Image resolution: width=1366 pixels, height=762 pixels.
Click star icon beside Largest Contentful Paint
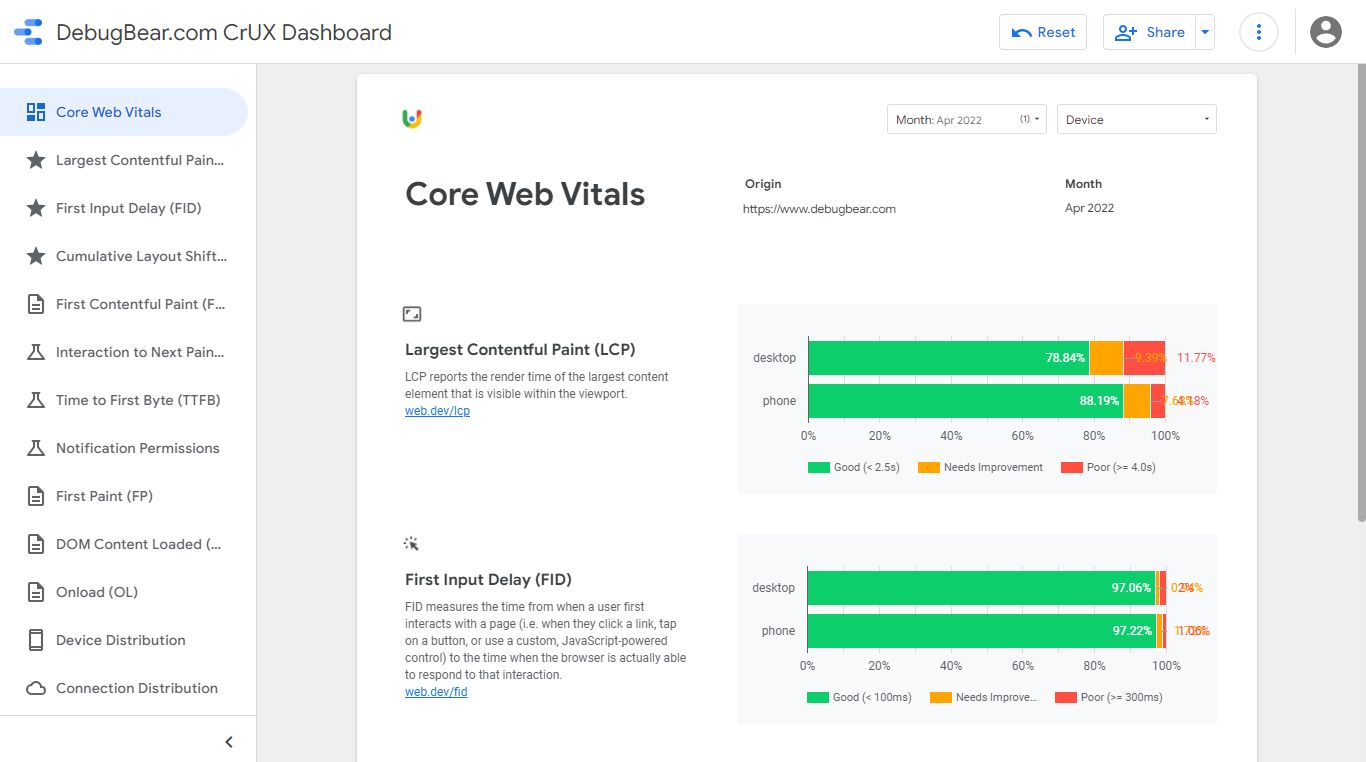(36, 160)
